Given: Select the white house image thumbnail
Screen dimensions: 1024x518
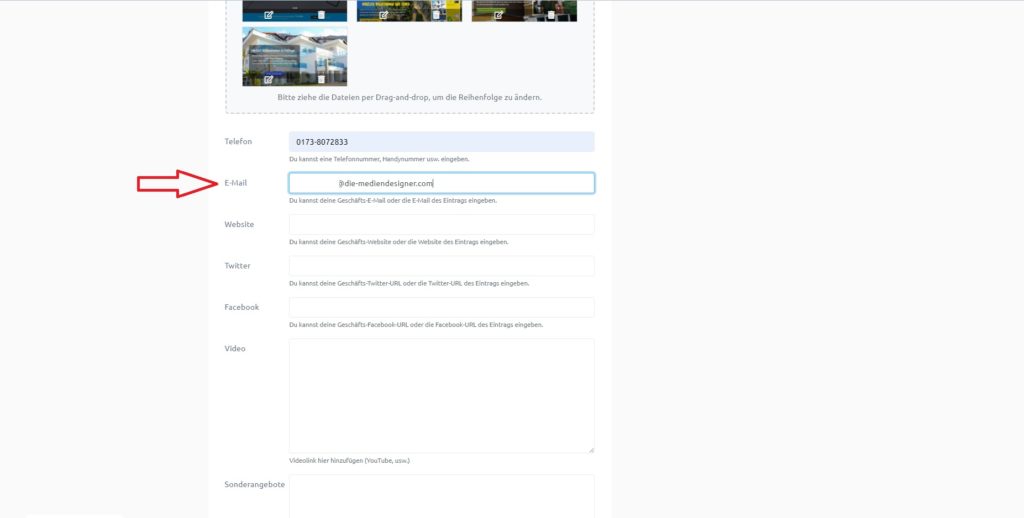Looking at the screenshot, I should (295, 52).
